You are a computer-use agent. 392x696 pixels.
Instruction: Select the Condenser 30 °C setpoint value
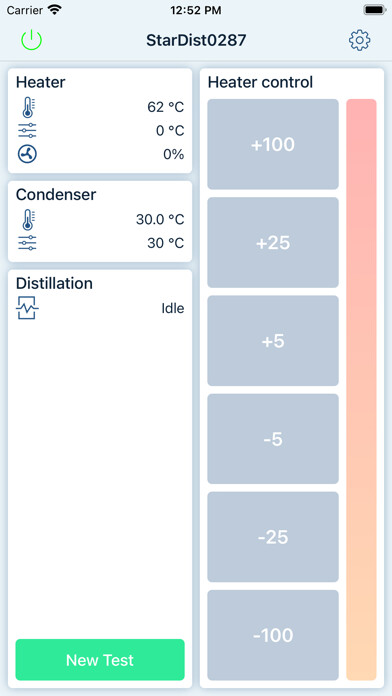click(x=166, y=243)
